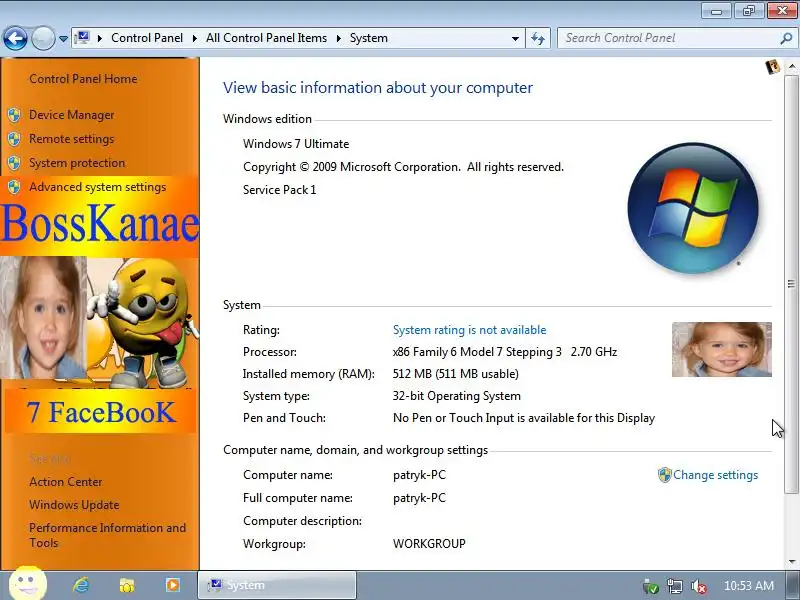Expand arrow after All Control Panel Items

pyautogui.click(x=338, y=38)
